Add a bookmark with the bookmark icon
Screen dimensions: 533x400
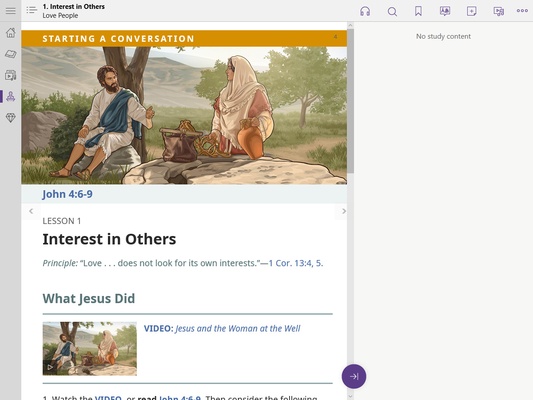pyautogui.click(x=418, y=11)
